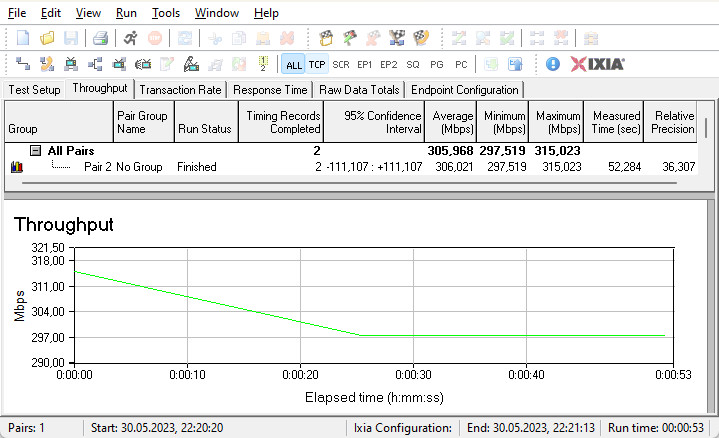Toggle the EP1 endpoint filter

pos(365,65)
